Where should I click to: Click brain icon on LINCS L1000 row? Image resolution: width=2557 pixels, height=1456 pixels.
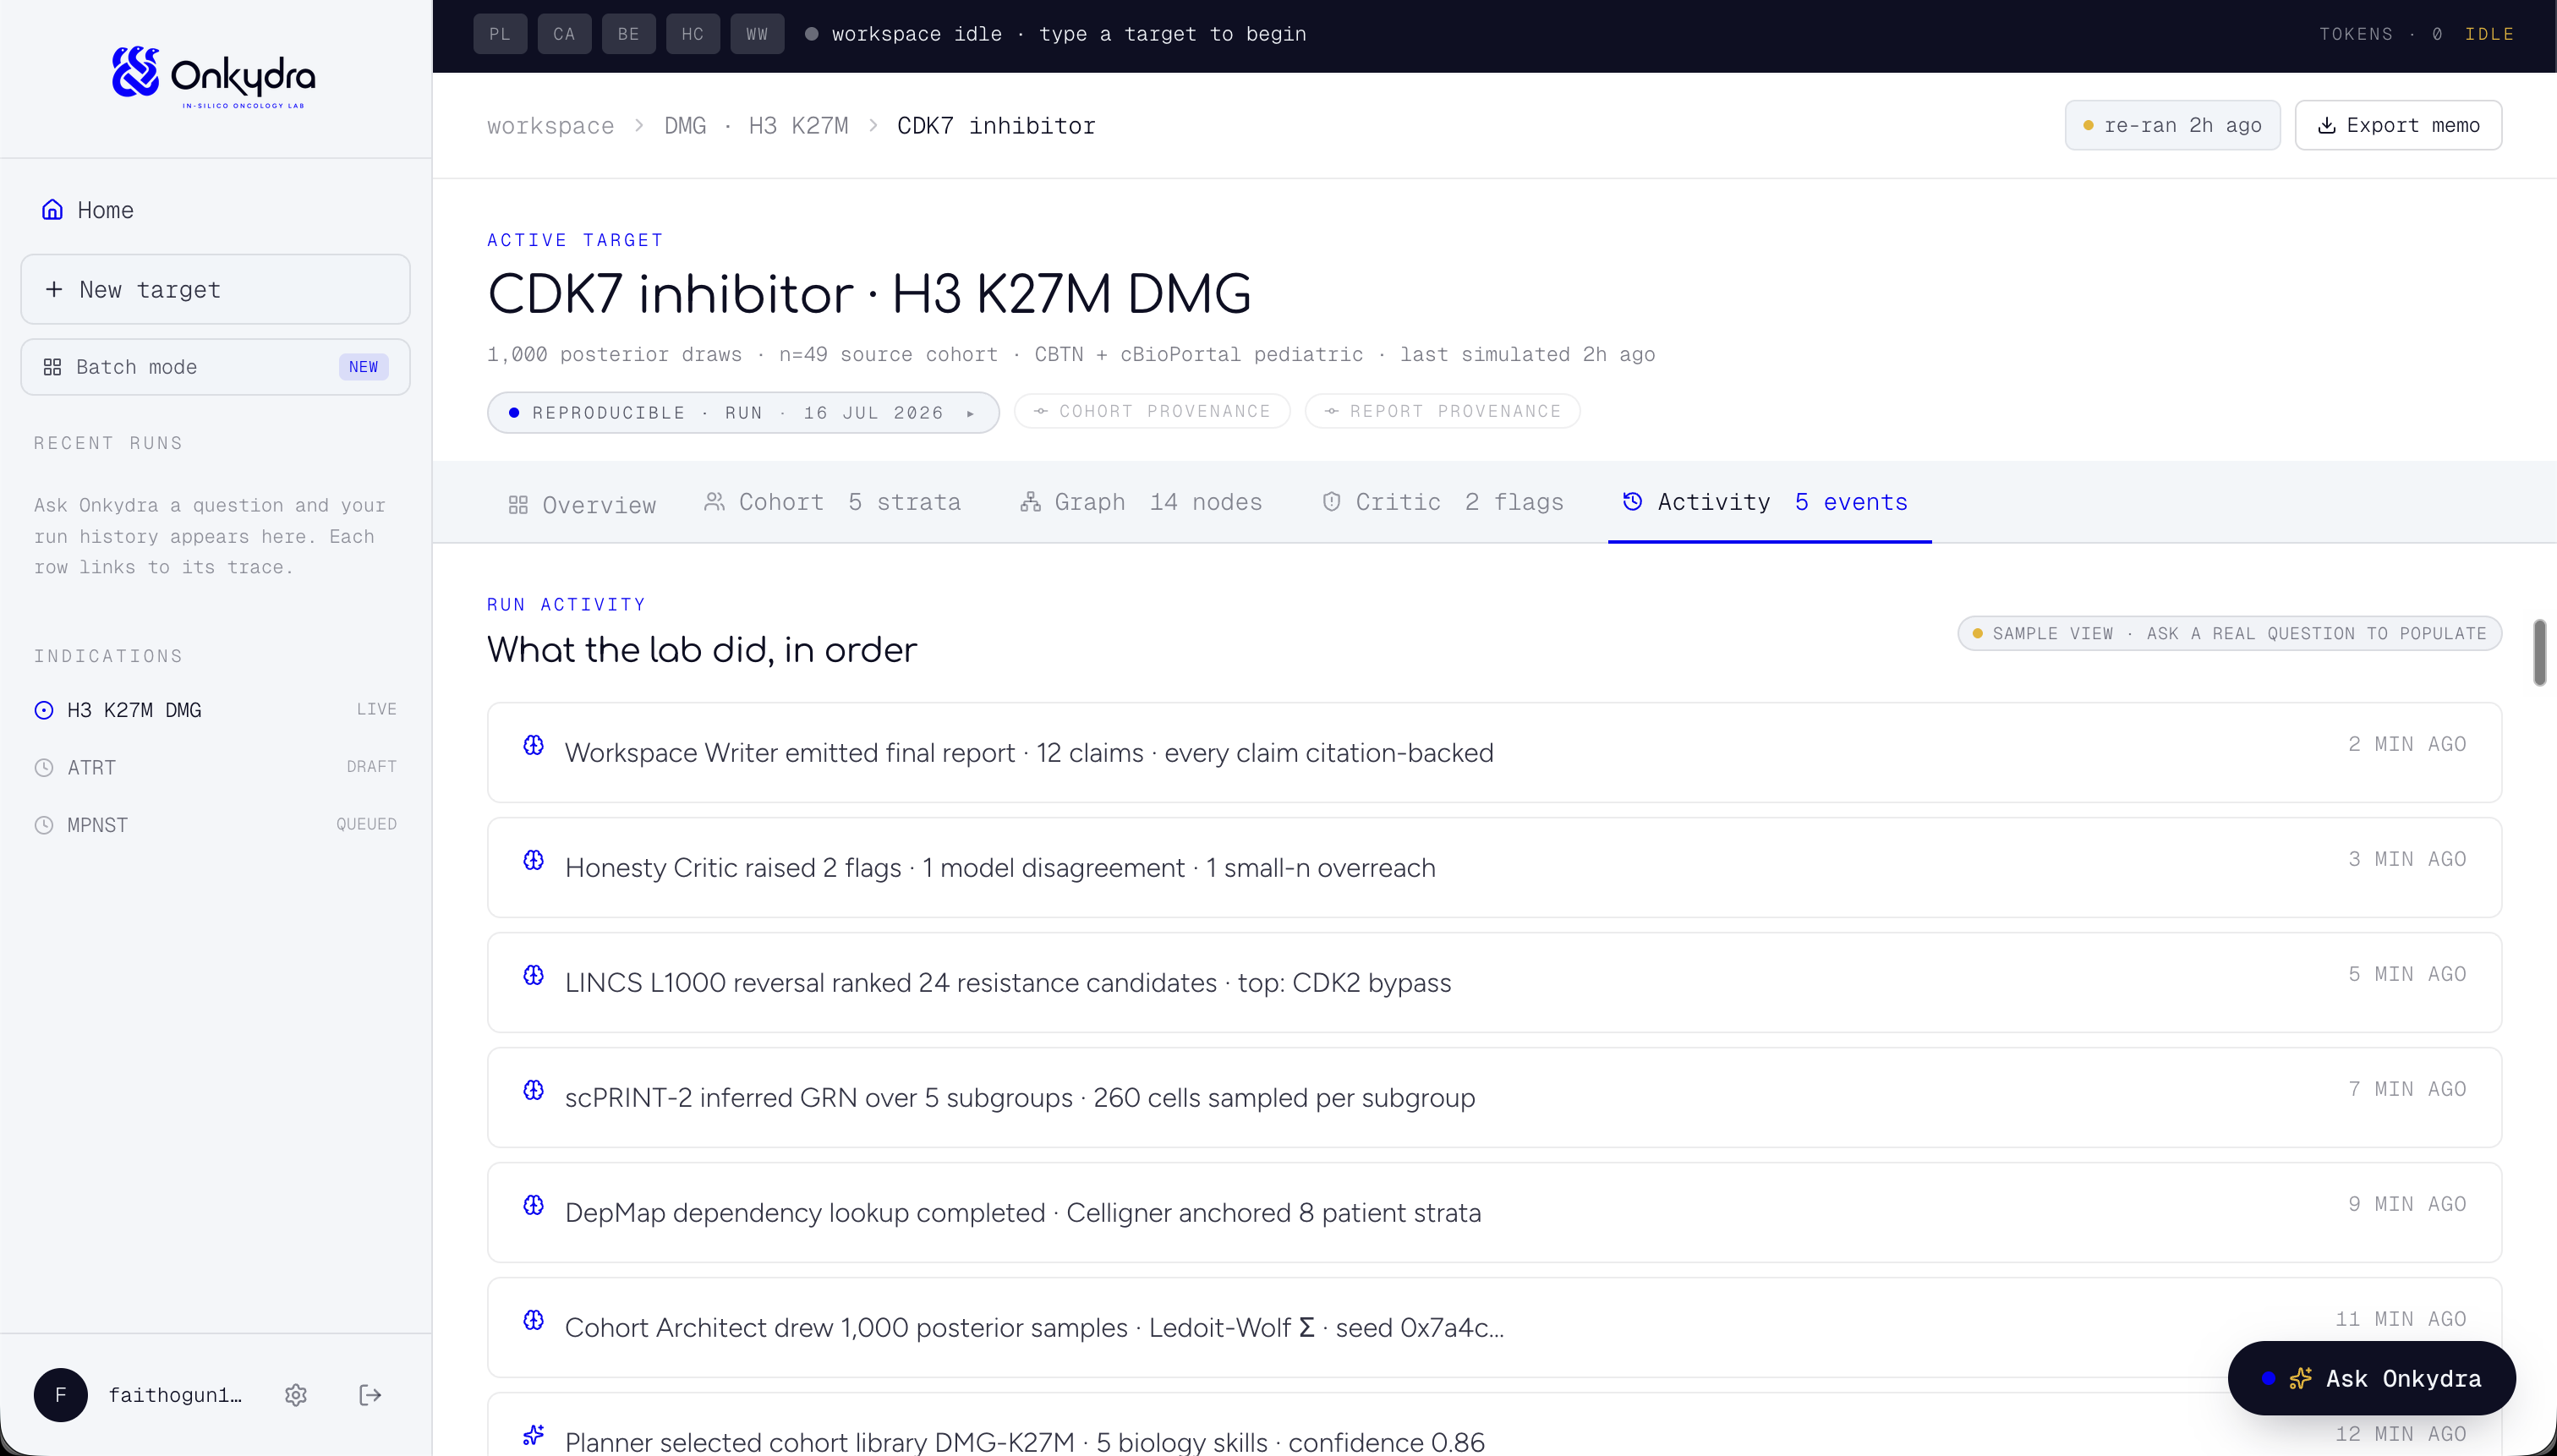pyautogui.click(x=534, y=975)
